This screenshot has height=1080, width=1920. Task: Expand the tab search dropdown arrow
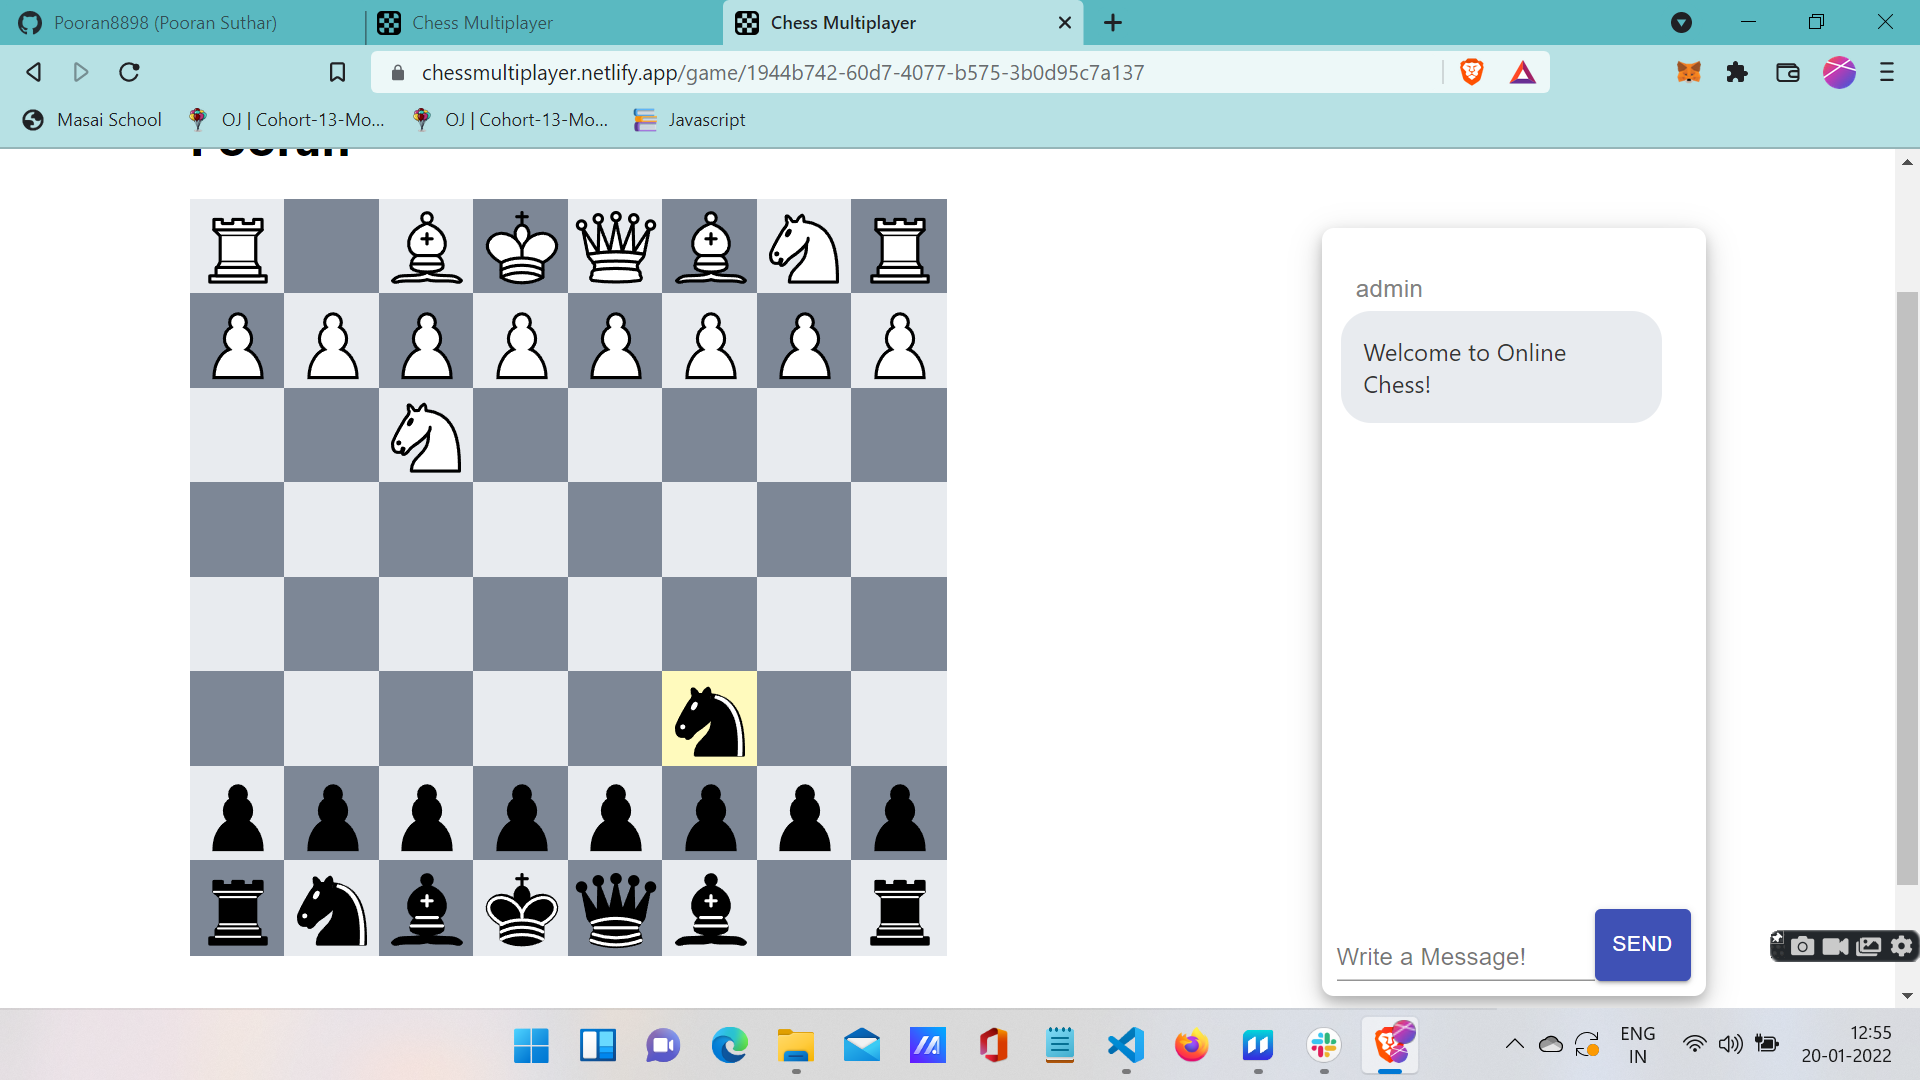(x=1681, y=22)
